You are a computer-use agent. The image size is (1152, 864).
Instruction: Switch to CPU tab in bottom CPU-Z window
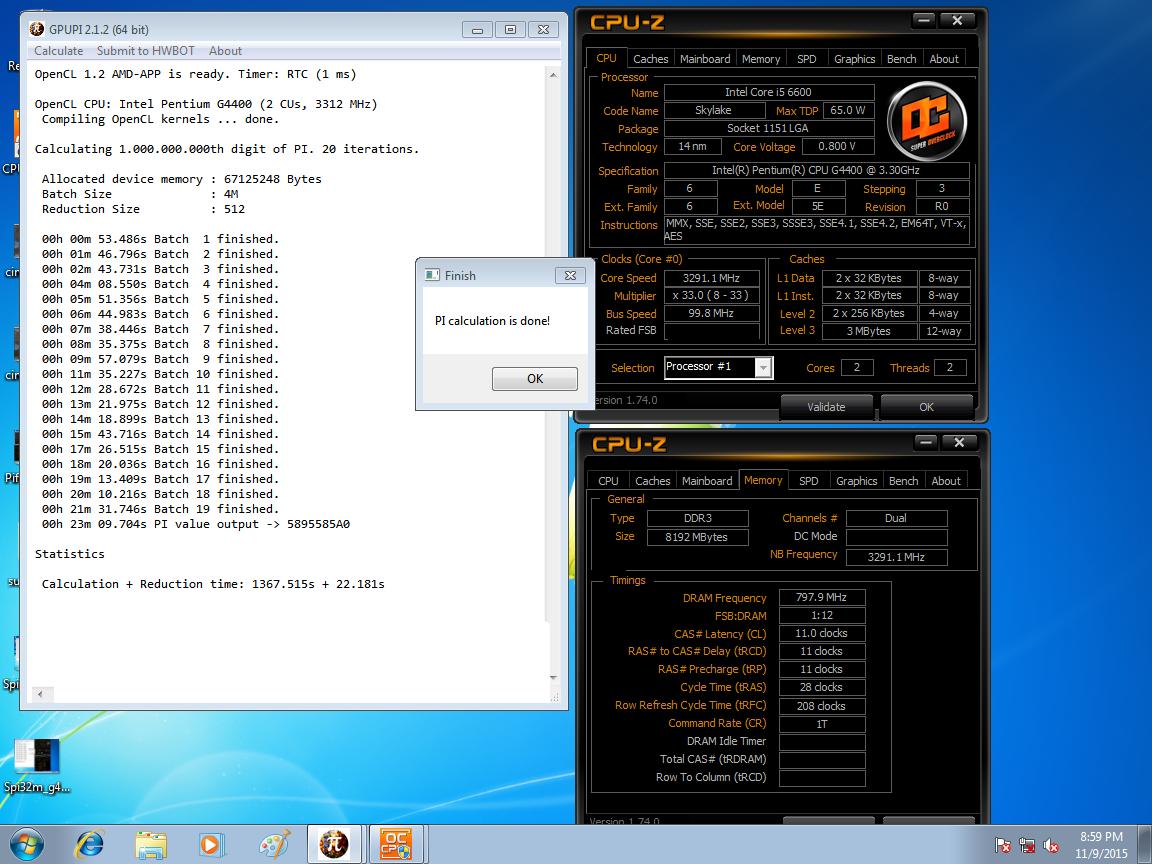[x=608, y=480]
